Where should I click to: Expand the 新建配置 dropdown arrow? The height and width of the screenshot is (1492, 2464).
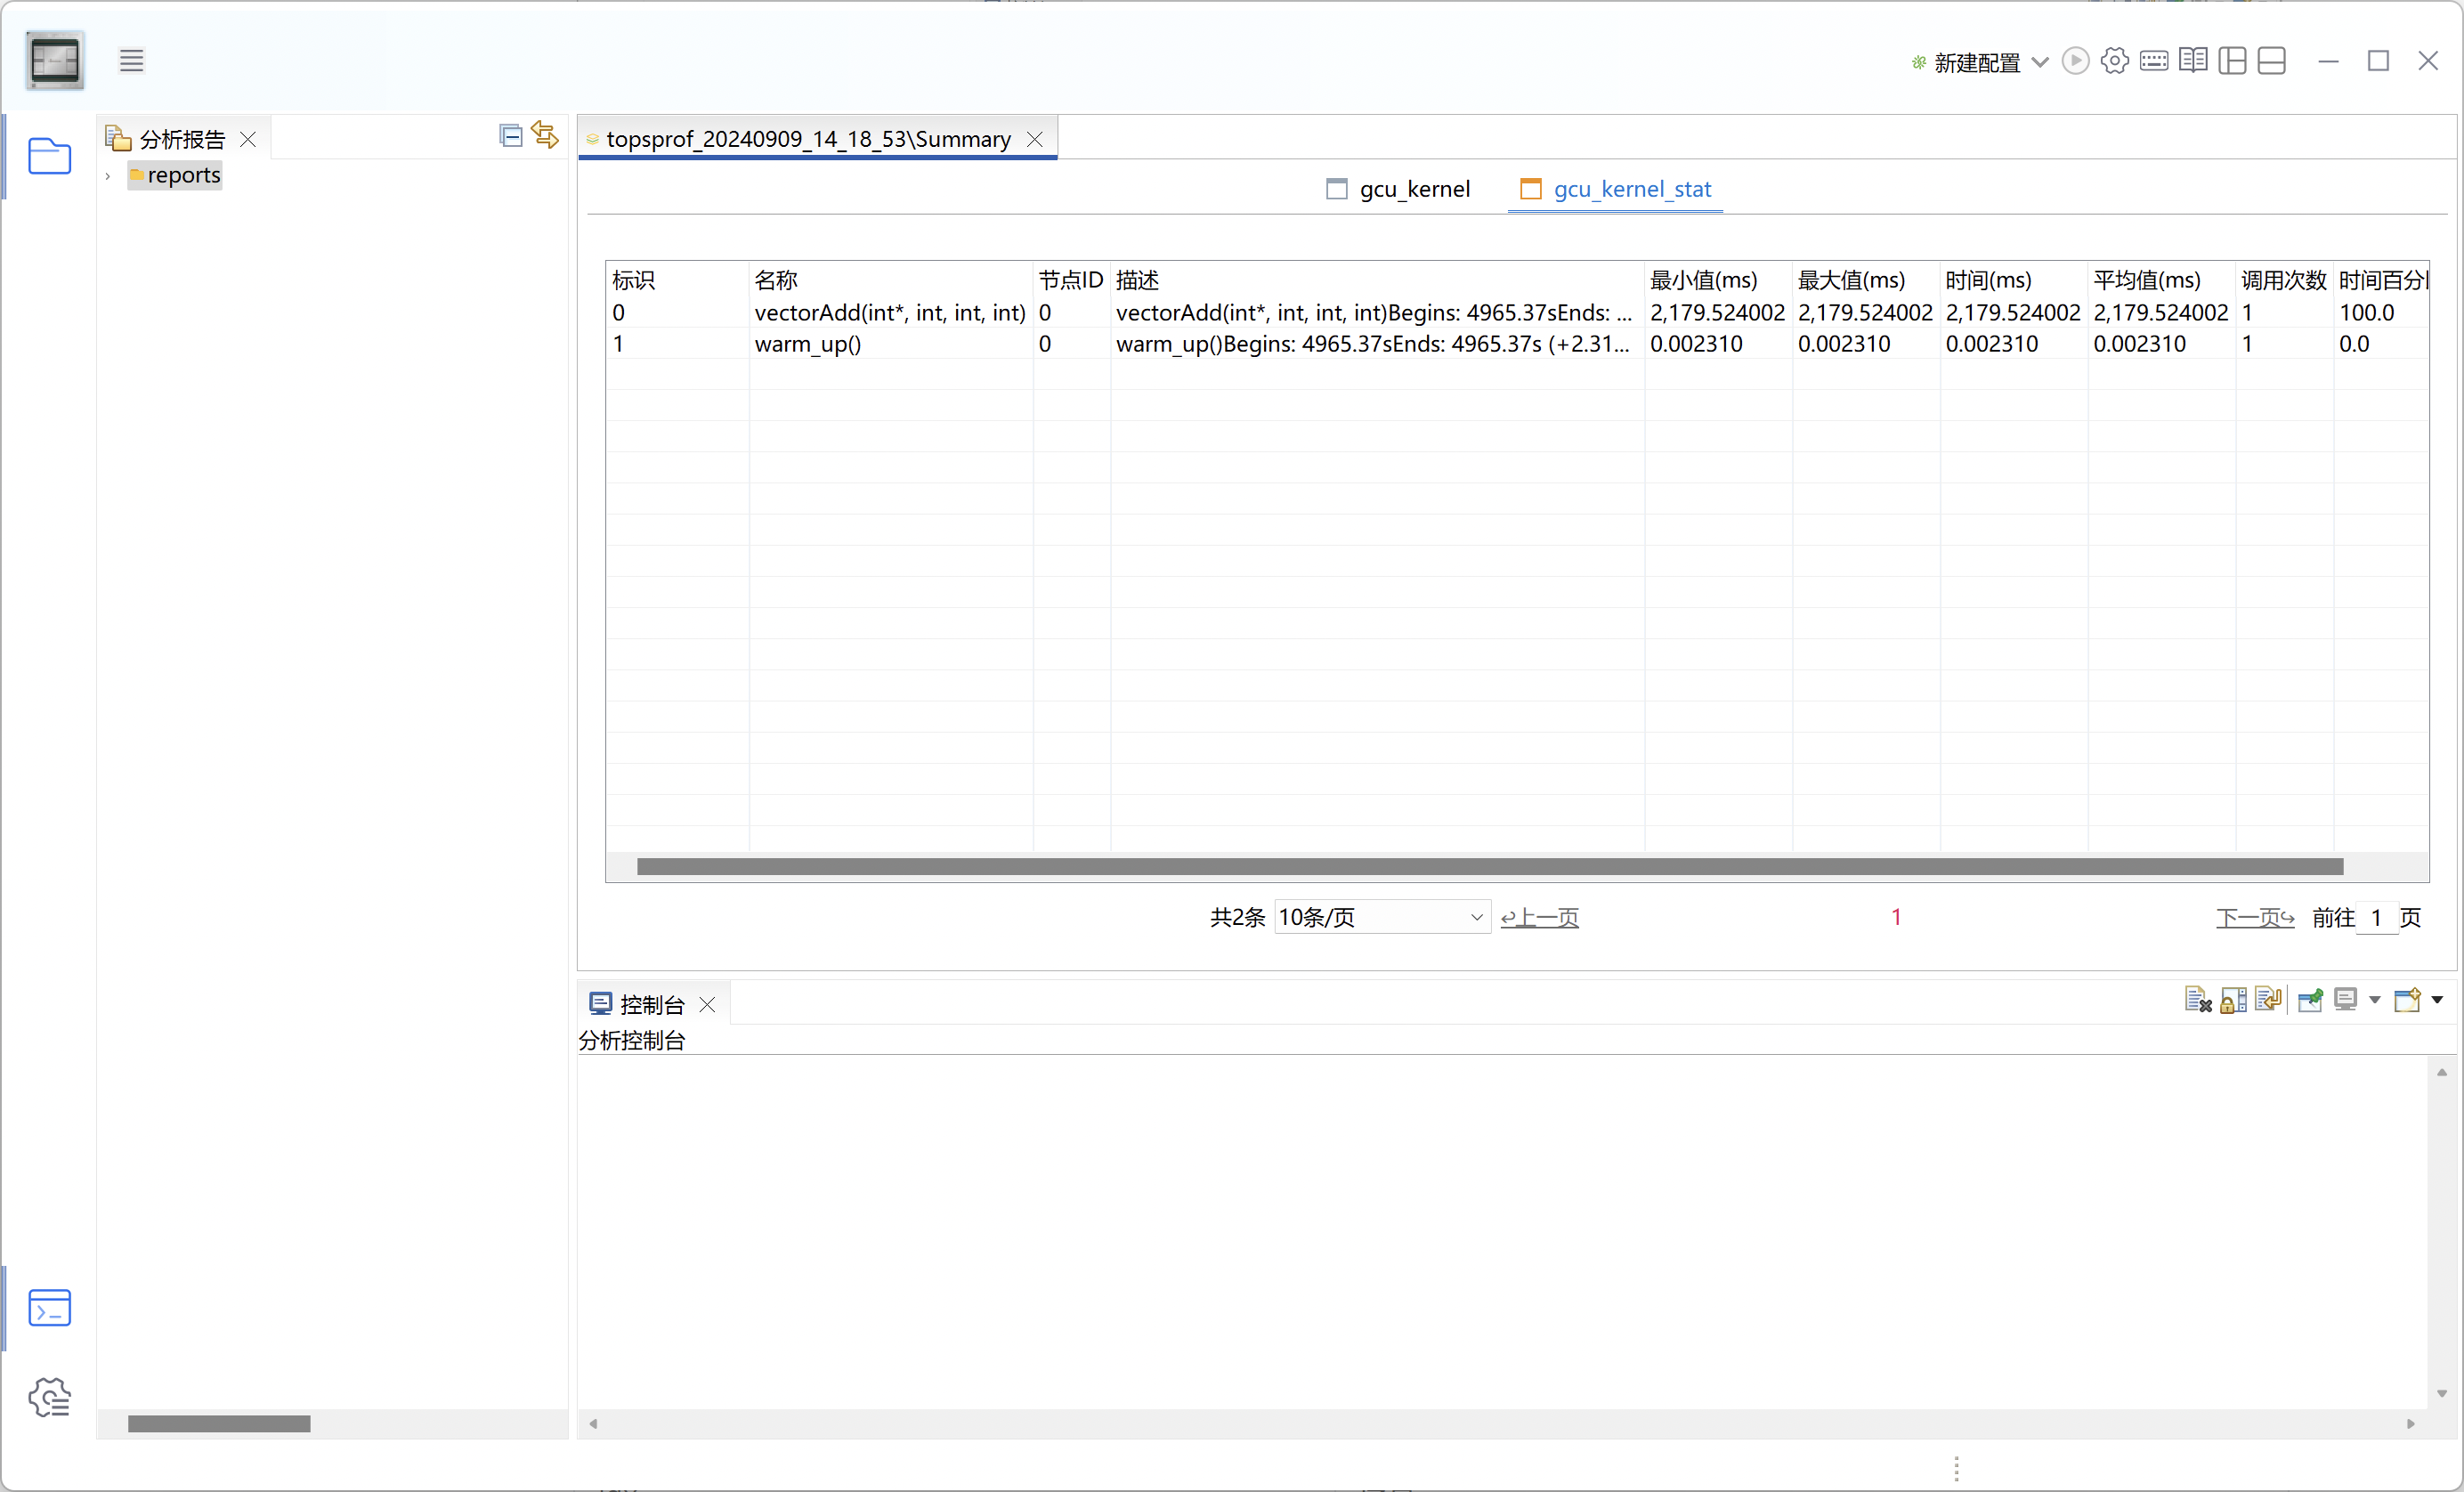(x=2041, y=61)
